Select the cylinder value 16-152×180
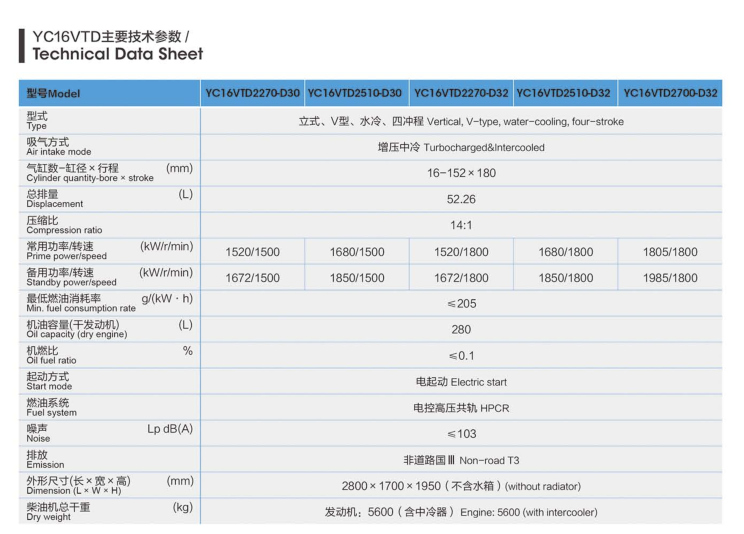 tap(461, 173)
